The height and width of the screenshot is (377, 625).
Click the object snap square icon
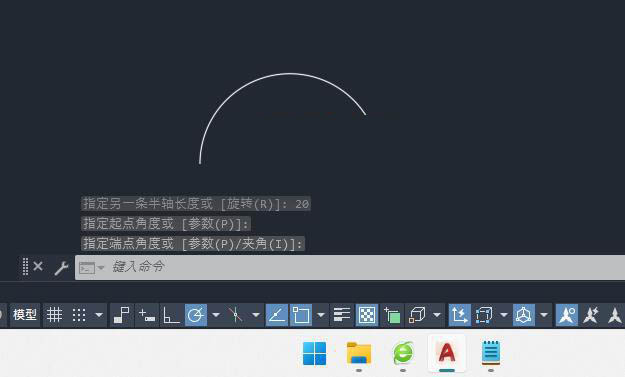[x=301, y=315]
